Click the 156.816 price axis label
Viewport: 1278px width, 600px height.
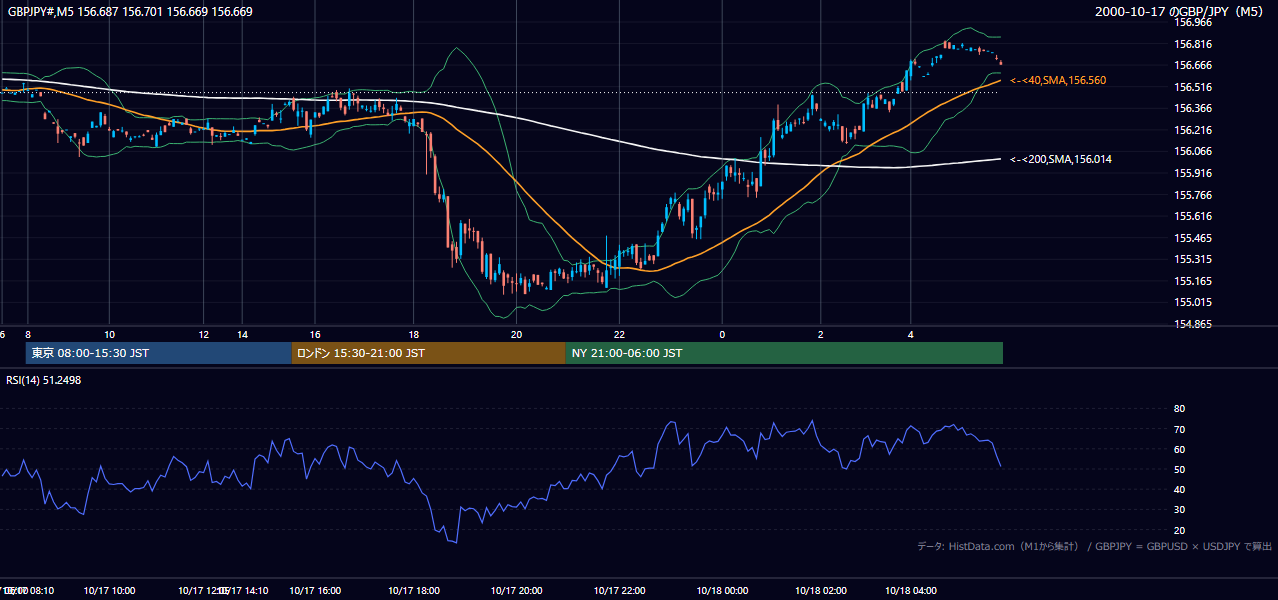[x=1194, y=44]
